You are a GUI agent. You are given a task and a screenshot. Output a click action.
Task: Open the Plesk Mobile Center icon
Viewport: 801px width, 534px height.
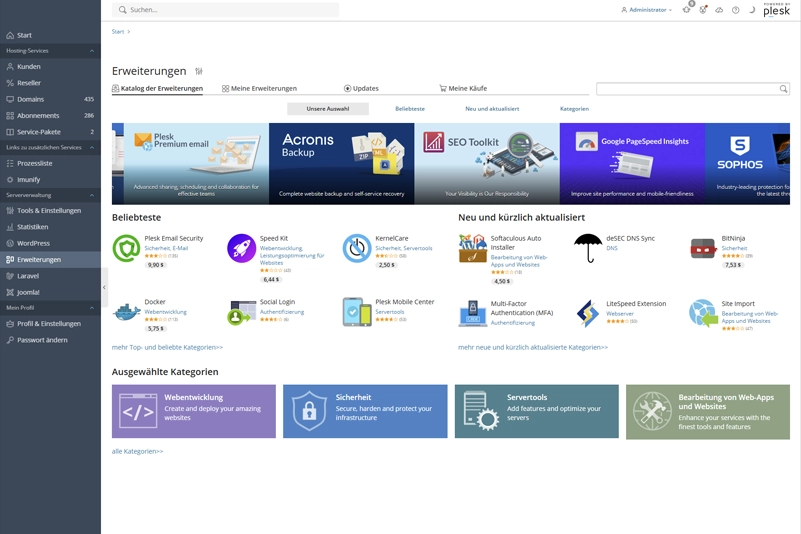pos(357,312)
